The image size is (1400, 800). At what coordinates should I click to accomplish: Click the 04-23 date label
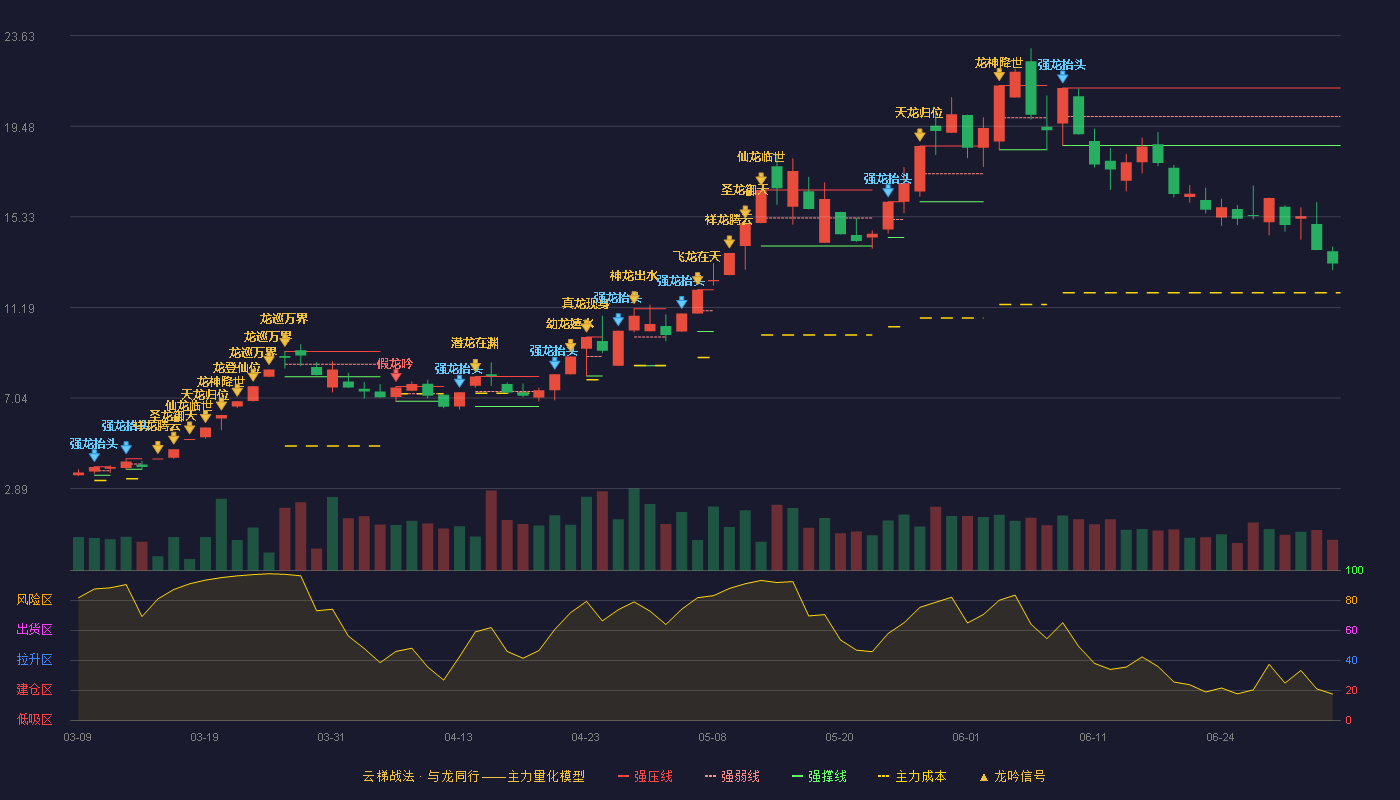tap(585, 737)
